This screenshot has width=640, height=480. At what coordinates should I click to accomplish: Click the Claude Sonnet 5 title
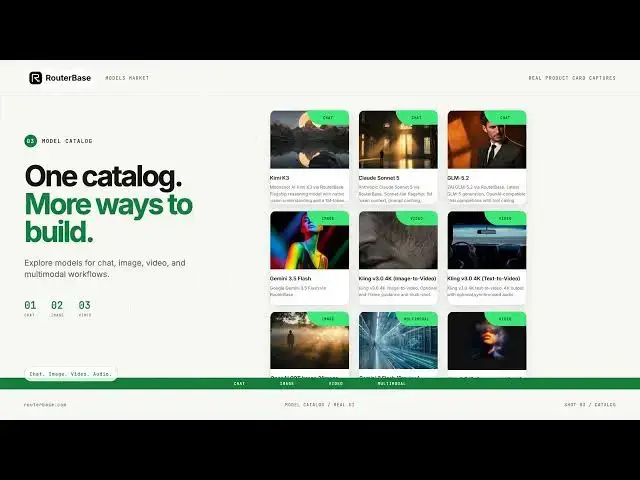pos(379,178)
